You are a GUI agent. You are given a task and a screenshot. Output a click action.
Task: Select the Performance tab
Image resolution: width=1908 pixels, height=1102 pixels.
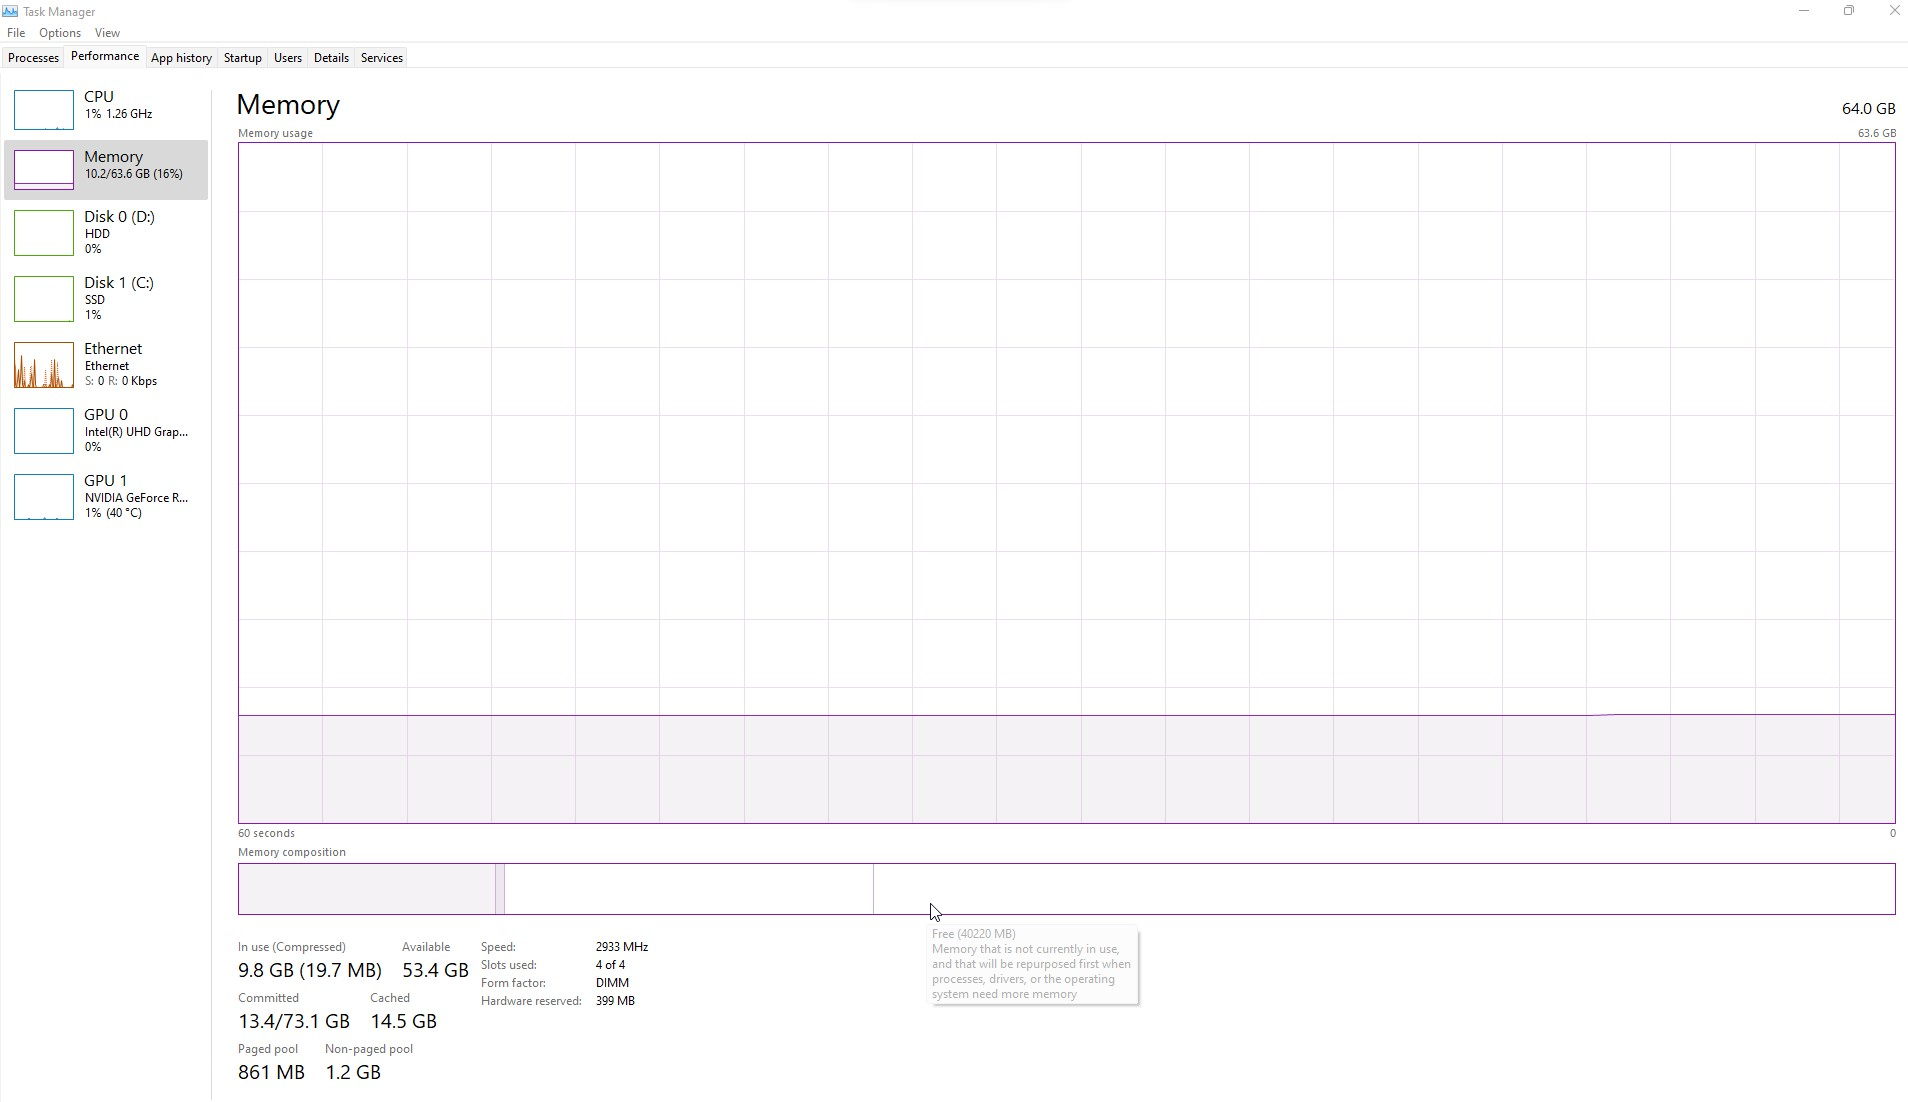pos(105,57)
